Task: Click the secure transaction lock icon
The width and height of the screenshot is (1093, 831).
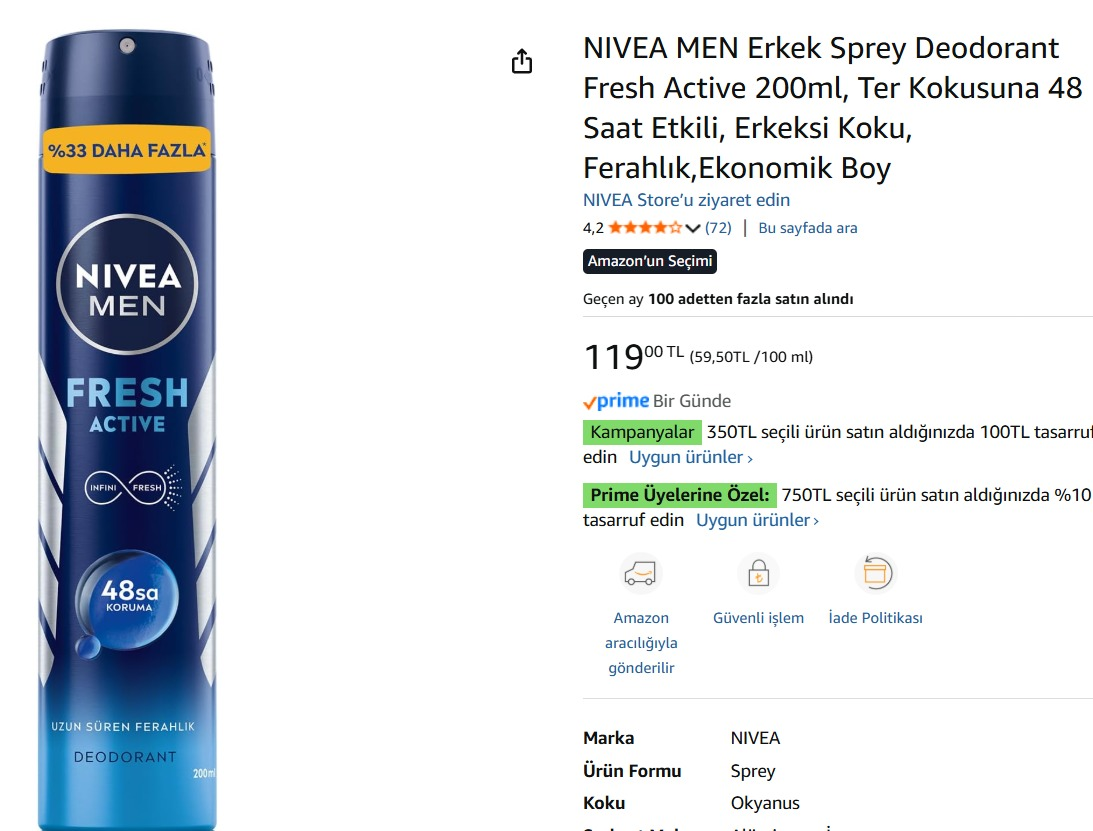Action: coord(758,574)
